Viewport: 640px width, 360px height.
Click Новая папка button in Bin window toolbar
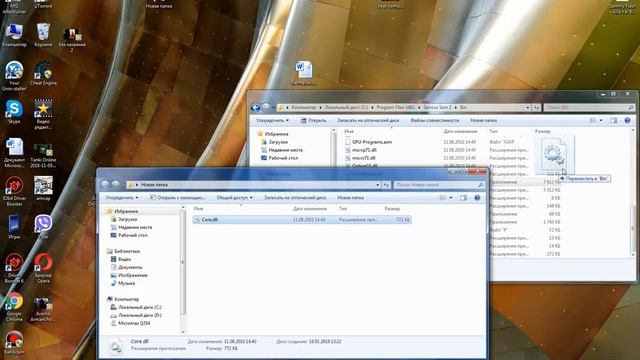coord(483,120)
